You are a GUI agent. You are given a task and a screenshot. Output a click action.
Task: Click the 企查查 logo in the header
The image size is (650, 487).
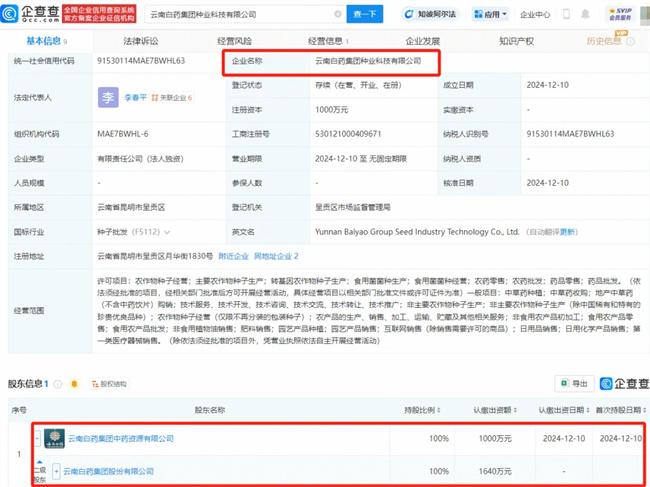pyautogui.click(x=28, y=14)
